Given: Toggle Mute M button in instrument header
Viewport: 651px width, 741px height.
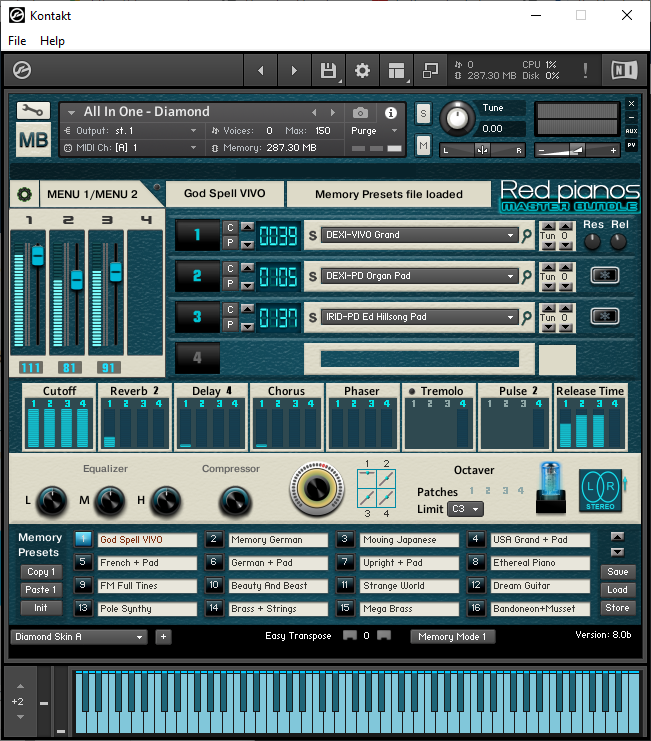Looking at the screenshot, I should pos(423,145).
